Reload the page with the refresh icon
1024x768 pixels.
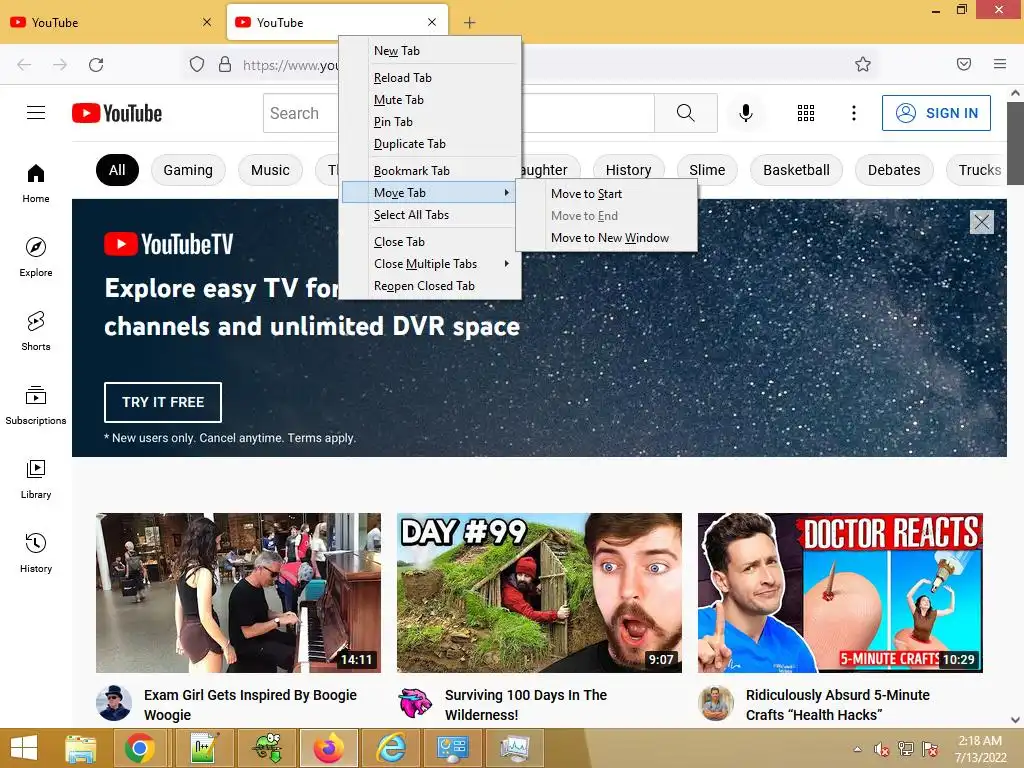(x=96, y=65)
